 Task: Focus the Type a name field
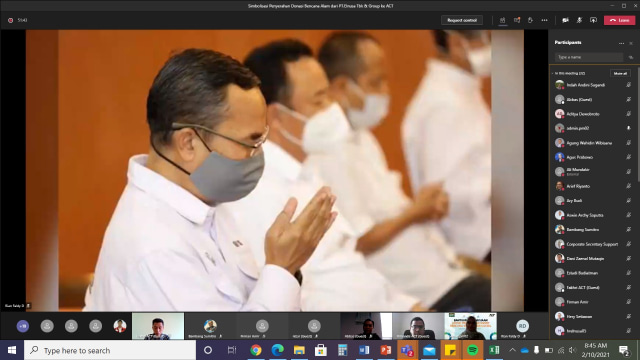589,57
